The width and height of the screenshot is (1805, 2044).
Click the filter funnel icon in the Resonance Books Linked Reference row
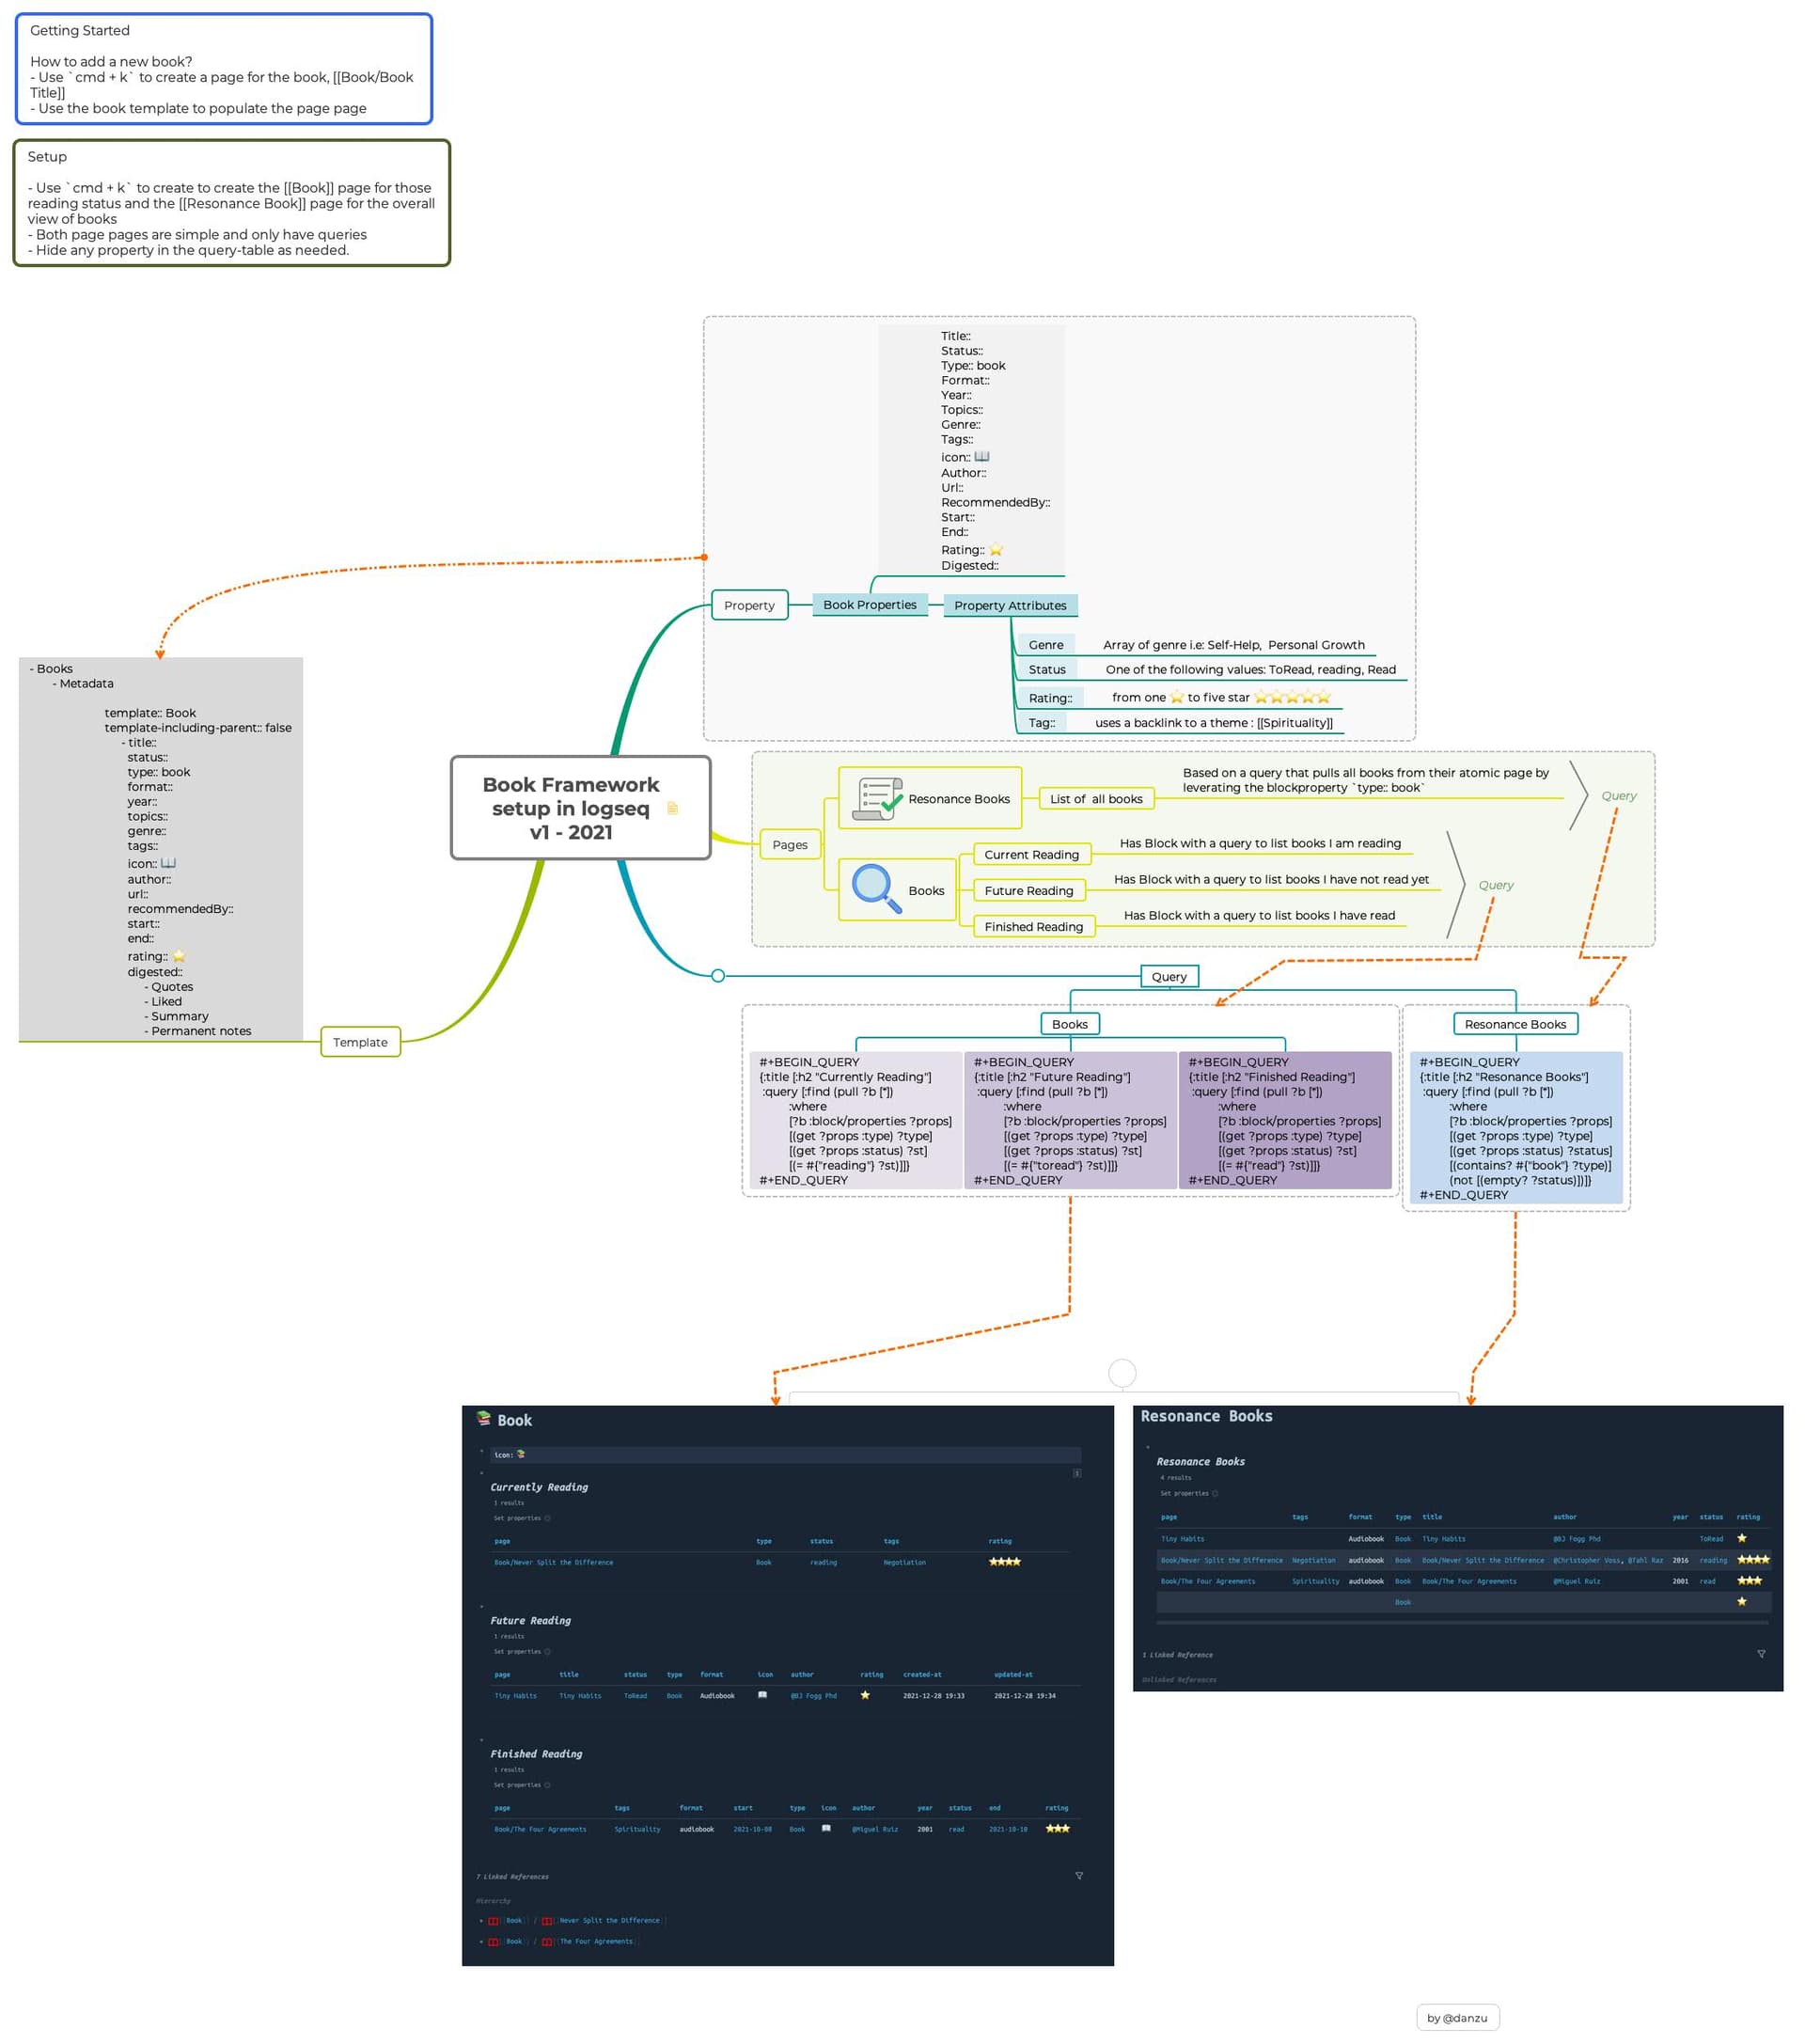pyautogui.click(x=1761, y=1654)
